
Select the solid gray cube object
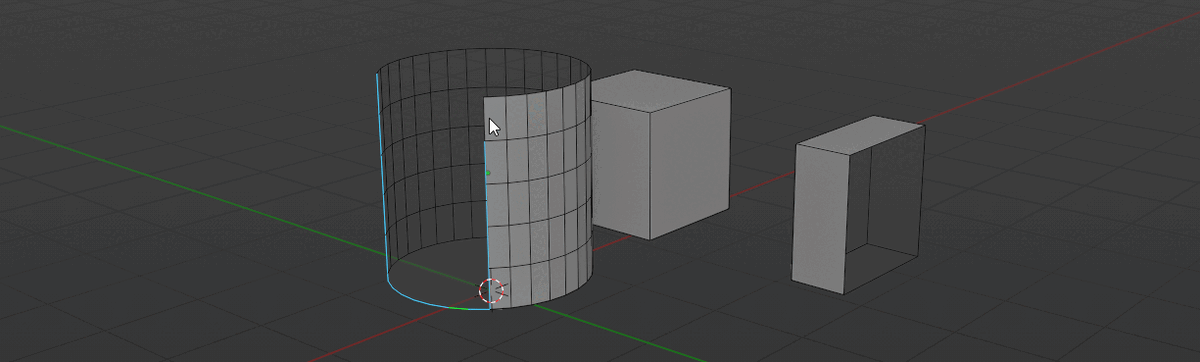[660, 155]
